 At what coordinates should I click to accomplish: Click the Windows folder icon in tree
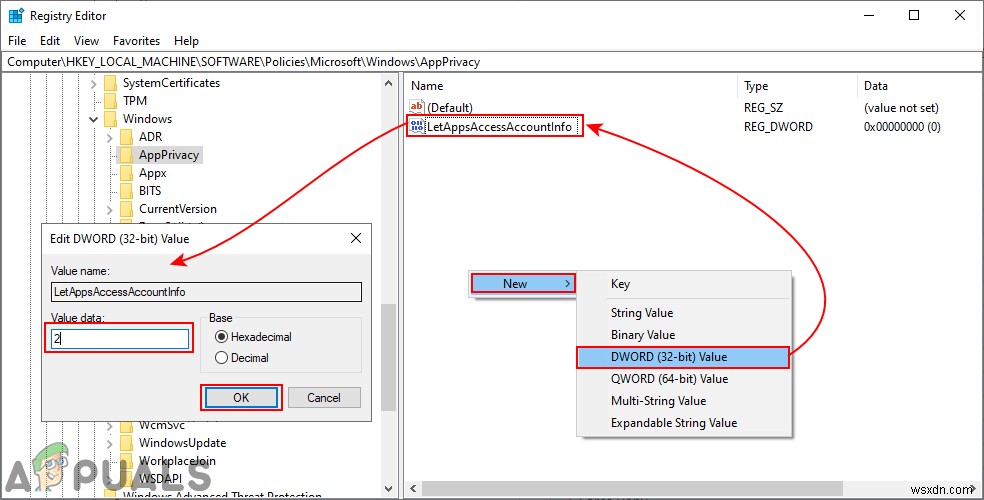coord(110,119)
